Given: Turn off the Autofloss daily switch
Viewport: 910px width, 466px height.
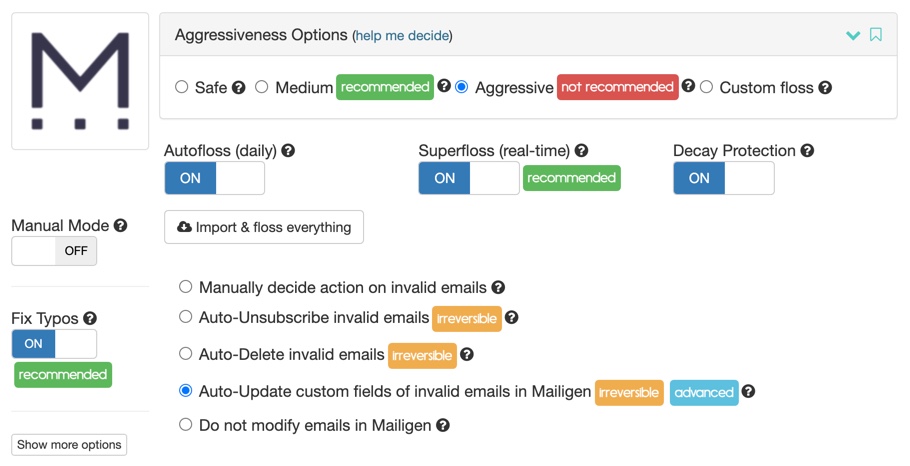Looking at the screenshot, I should pos(215,178).
